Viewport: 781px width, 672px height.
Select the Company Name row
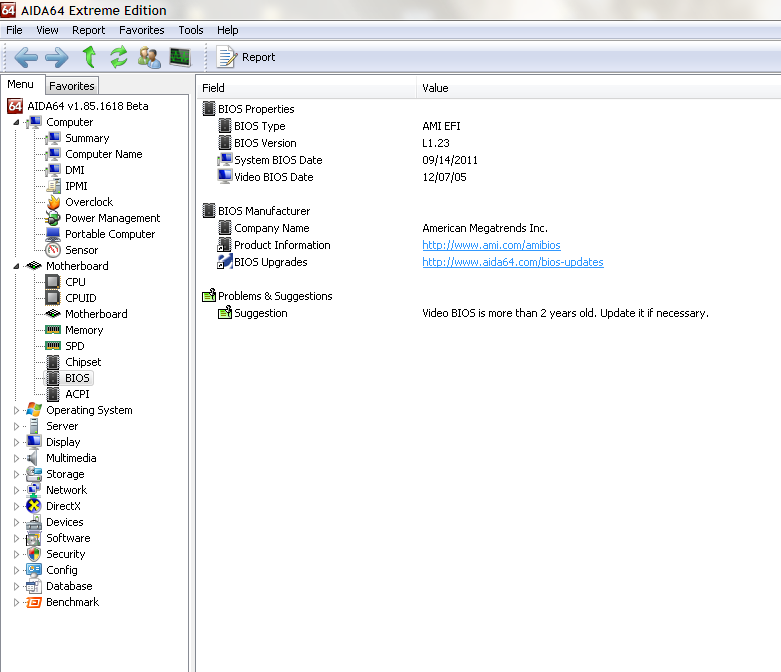(489, 228)
